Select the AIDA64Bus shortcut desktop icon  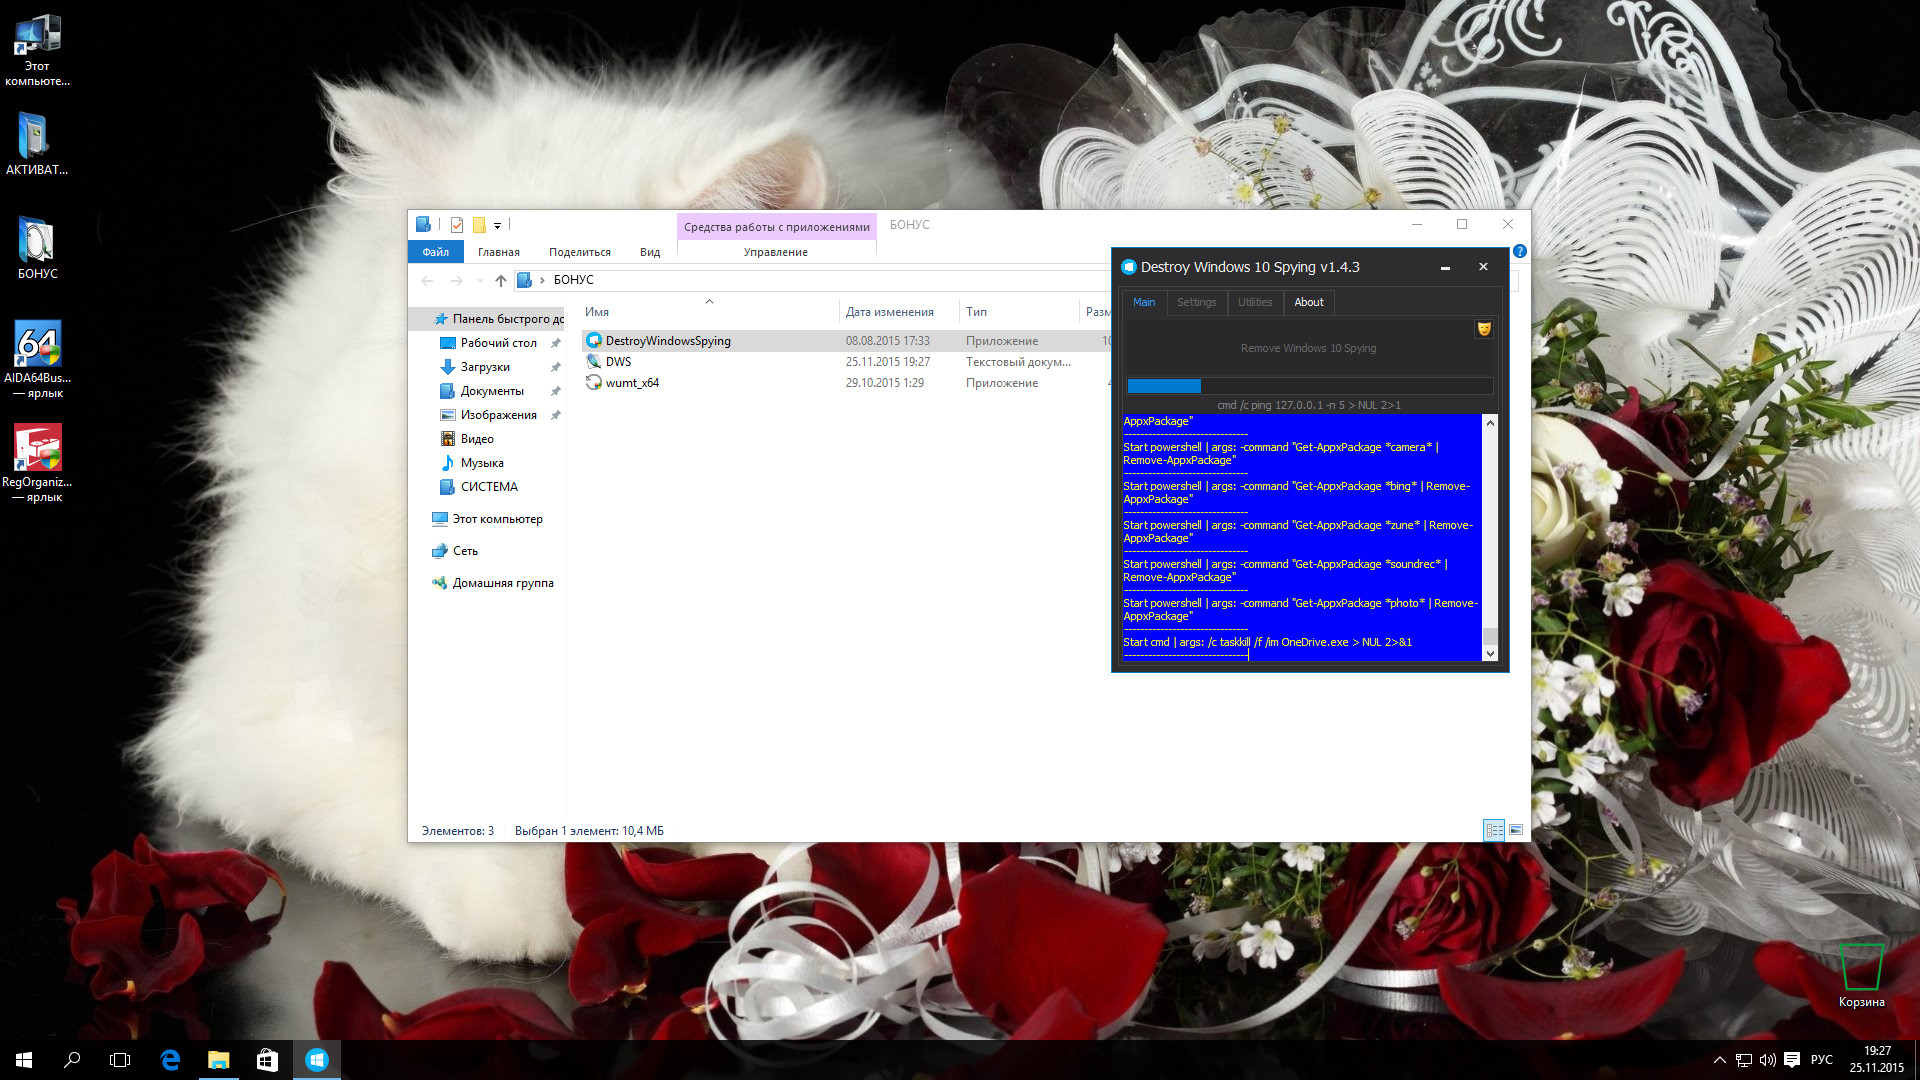pos(37,358)
